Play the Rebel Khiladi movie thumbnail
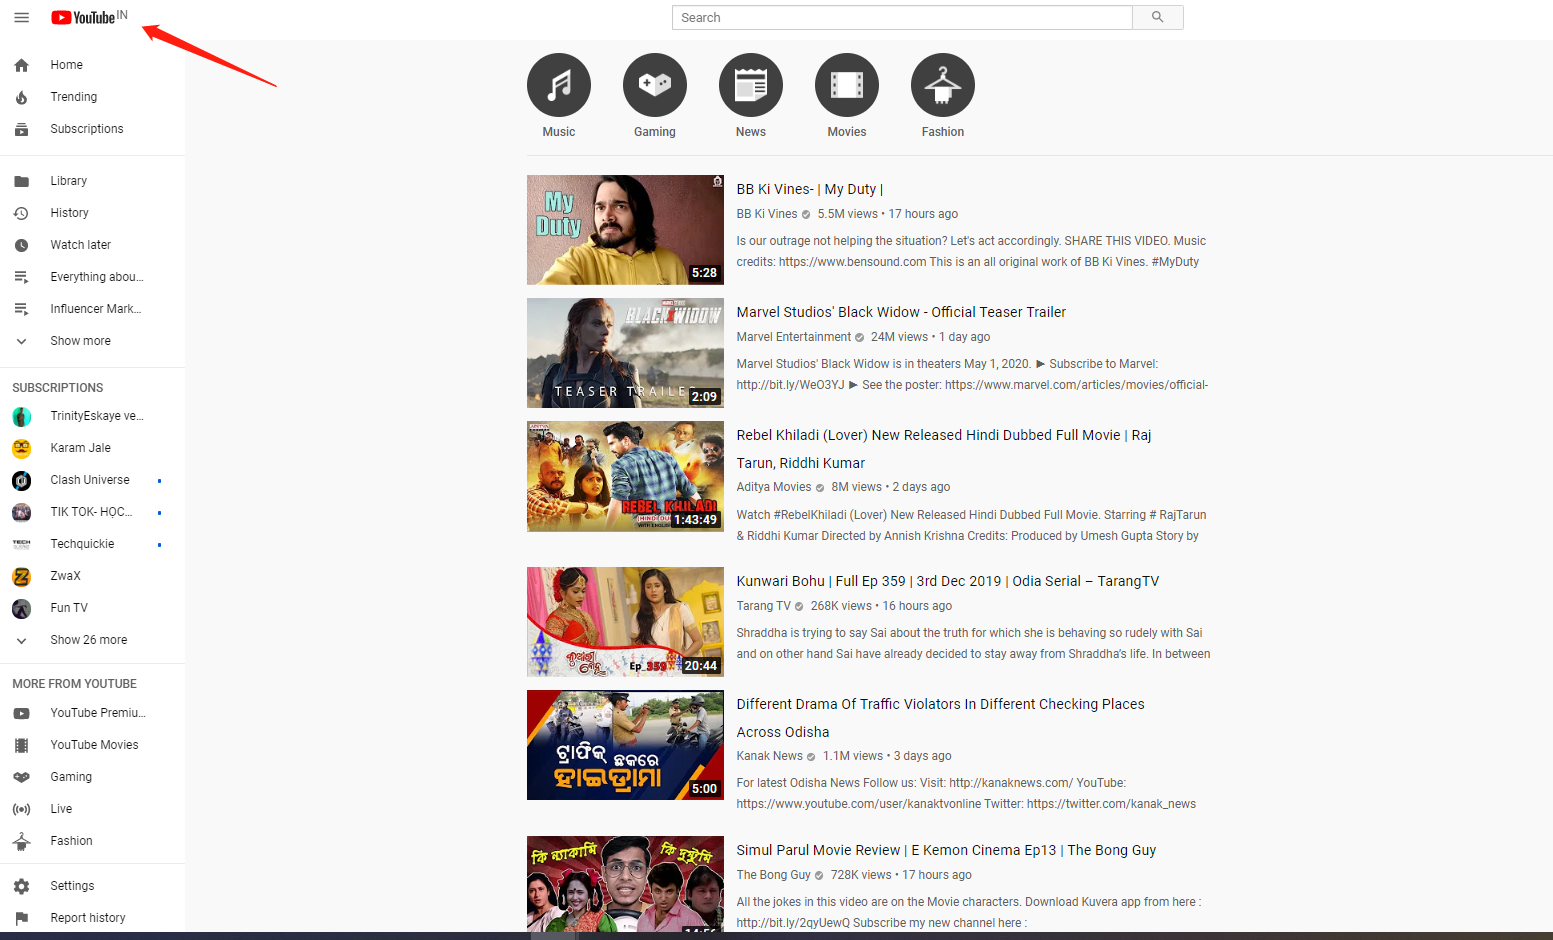This screenshot has height=940, width=1553. click(x=625, y=476)
